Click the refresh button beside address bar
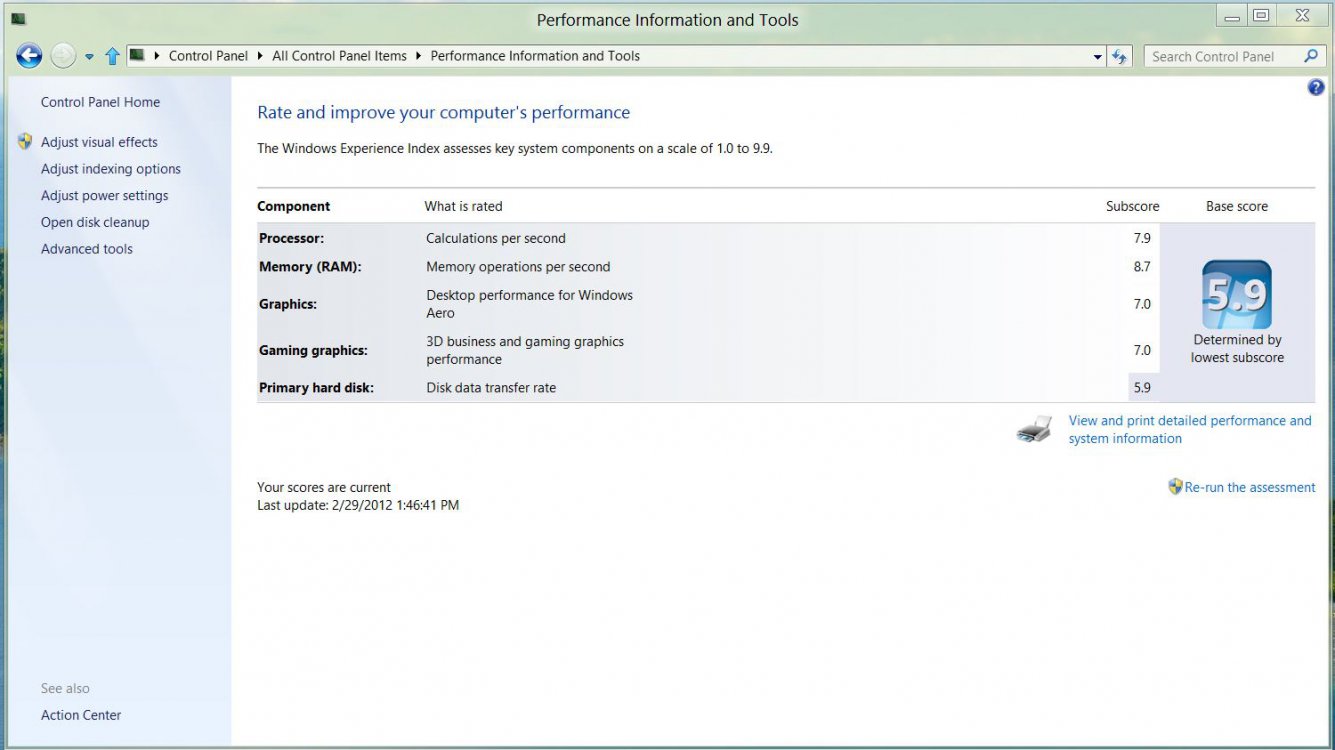 point(1119,57)
